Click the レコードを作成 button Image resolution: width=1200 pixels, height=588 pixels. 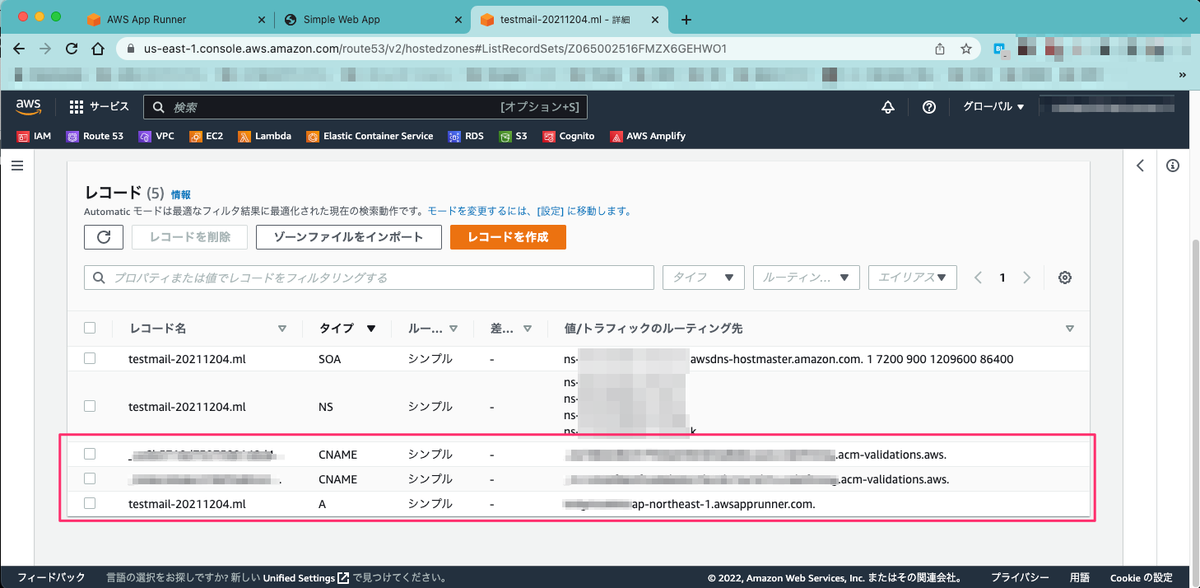[x=508, y=237]
